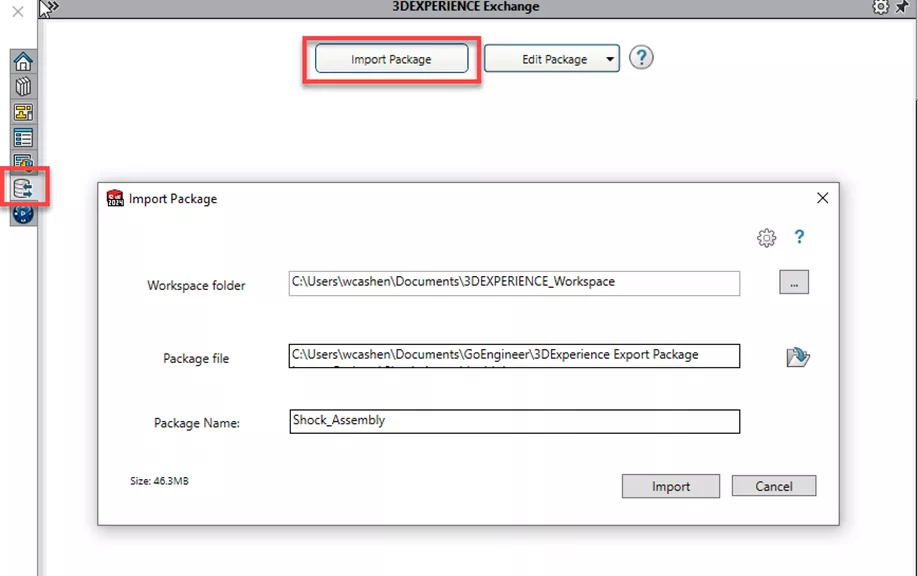Click the Import Package button
918x576 pixels.
coord(391,59)
